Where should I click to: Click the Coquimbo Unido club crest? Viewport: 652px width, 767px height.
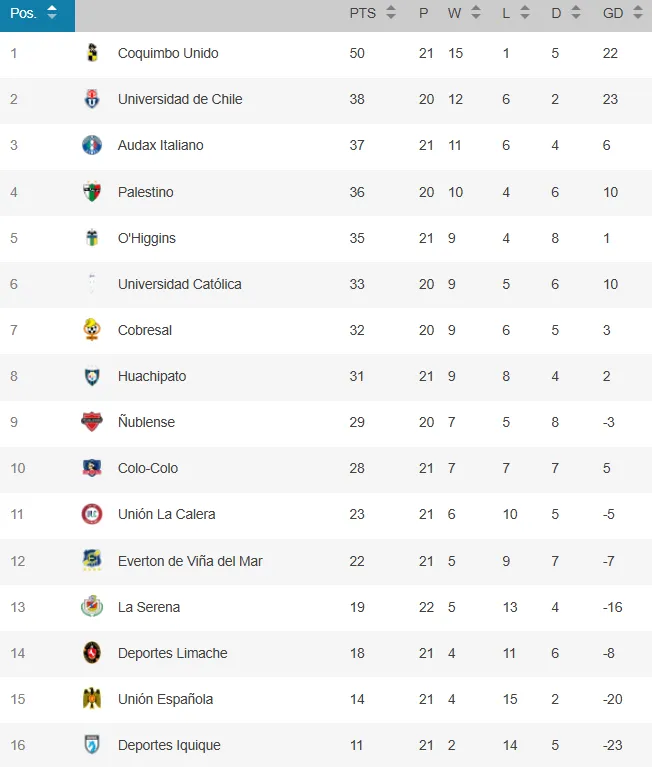[x=92, y=53]
